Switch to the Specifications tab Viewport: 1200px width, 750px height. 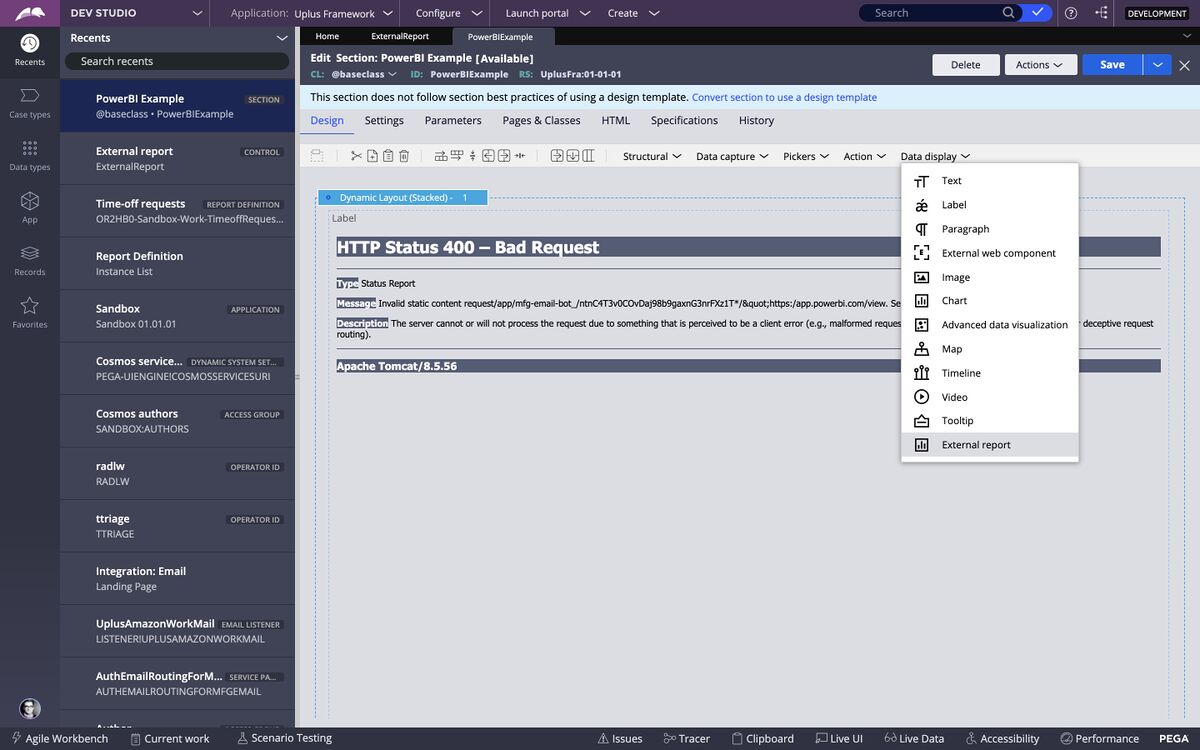coord(684,120)
